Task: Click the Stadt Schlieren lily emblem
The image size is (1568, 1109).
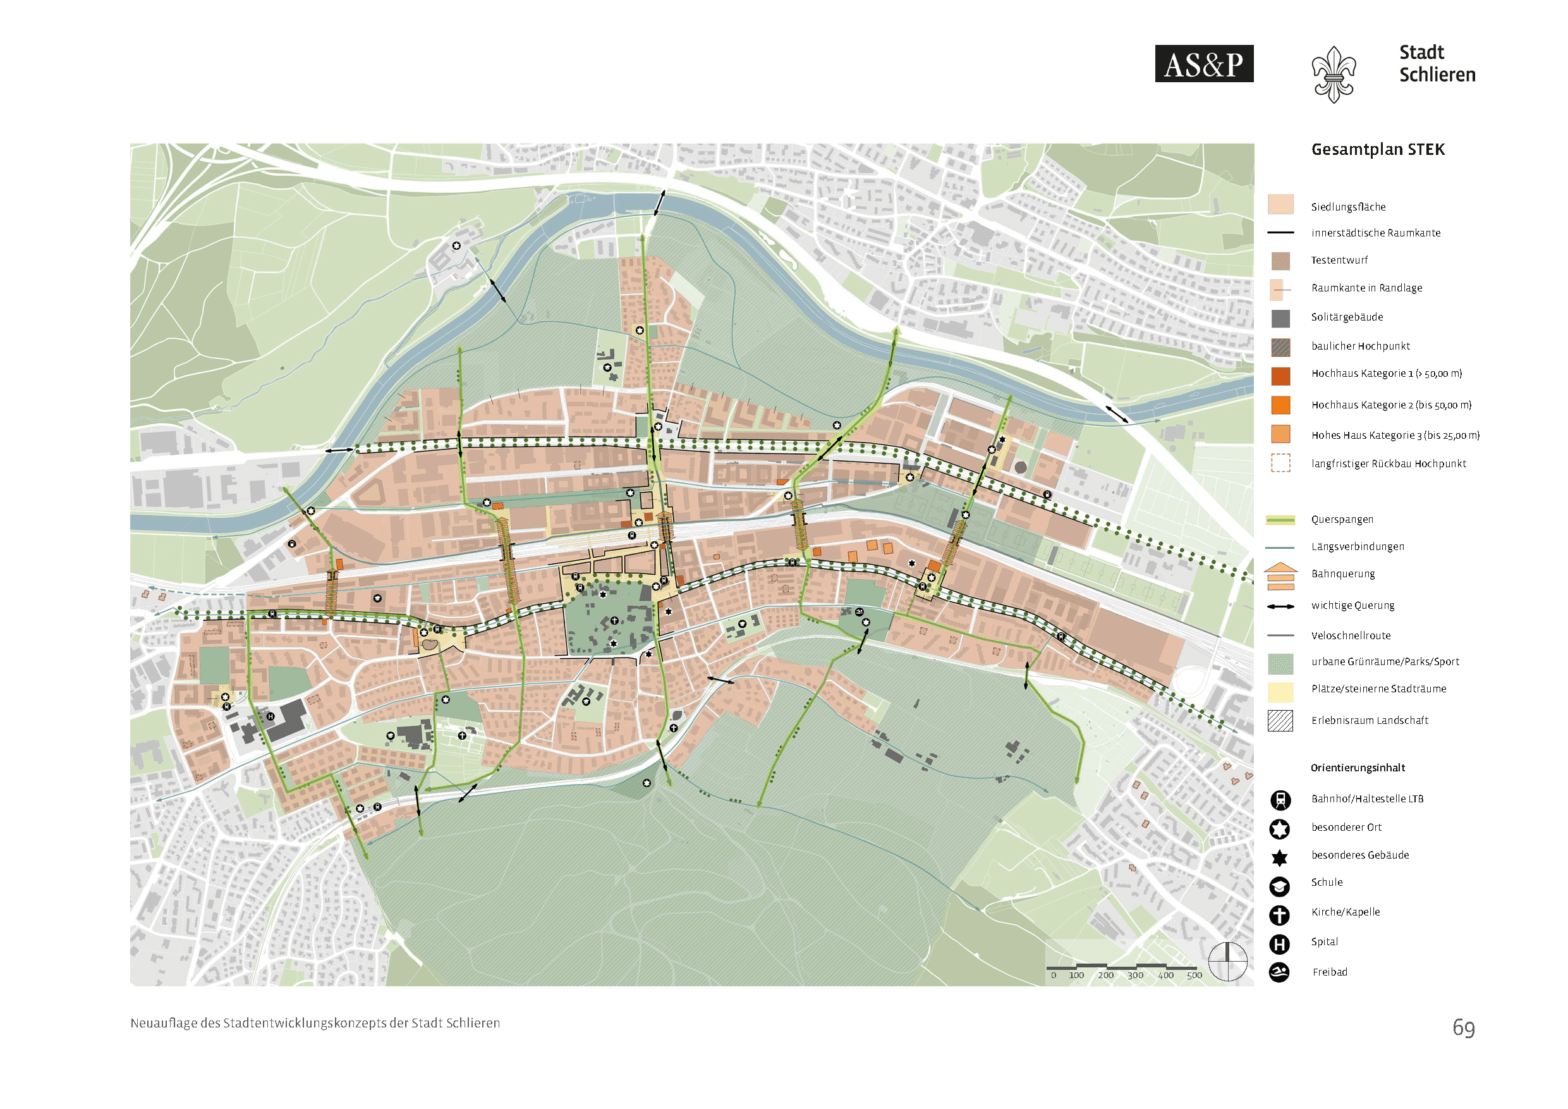Action: pyautogui.click(x=1333, y=74)
